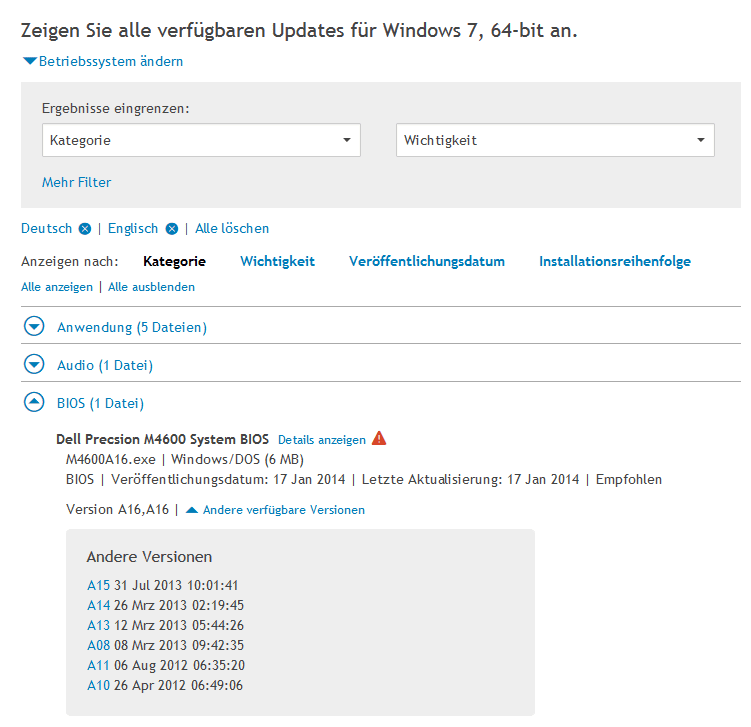Screen dimensions: 751x727
Task: Click the Wichtigkeit dropdown arrow
Action: (701, 140)
